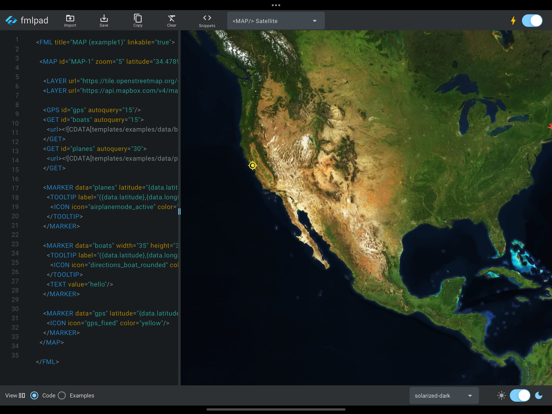Click the three-dot multitasking handle at top
The height and width of the screenshot is (414, 552).
[x=276, y=5]
